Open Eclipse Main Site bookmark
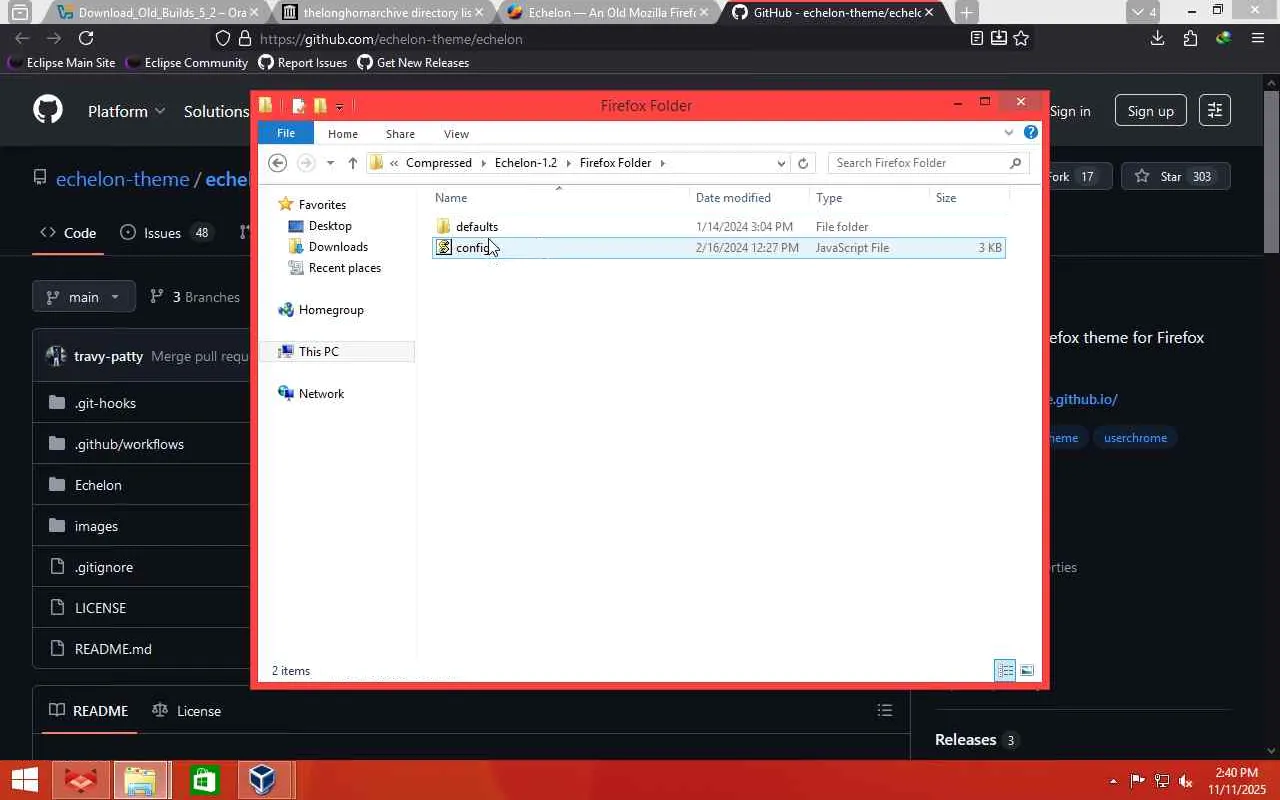Viewport: 1280px width, 800px height. 62,62
